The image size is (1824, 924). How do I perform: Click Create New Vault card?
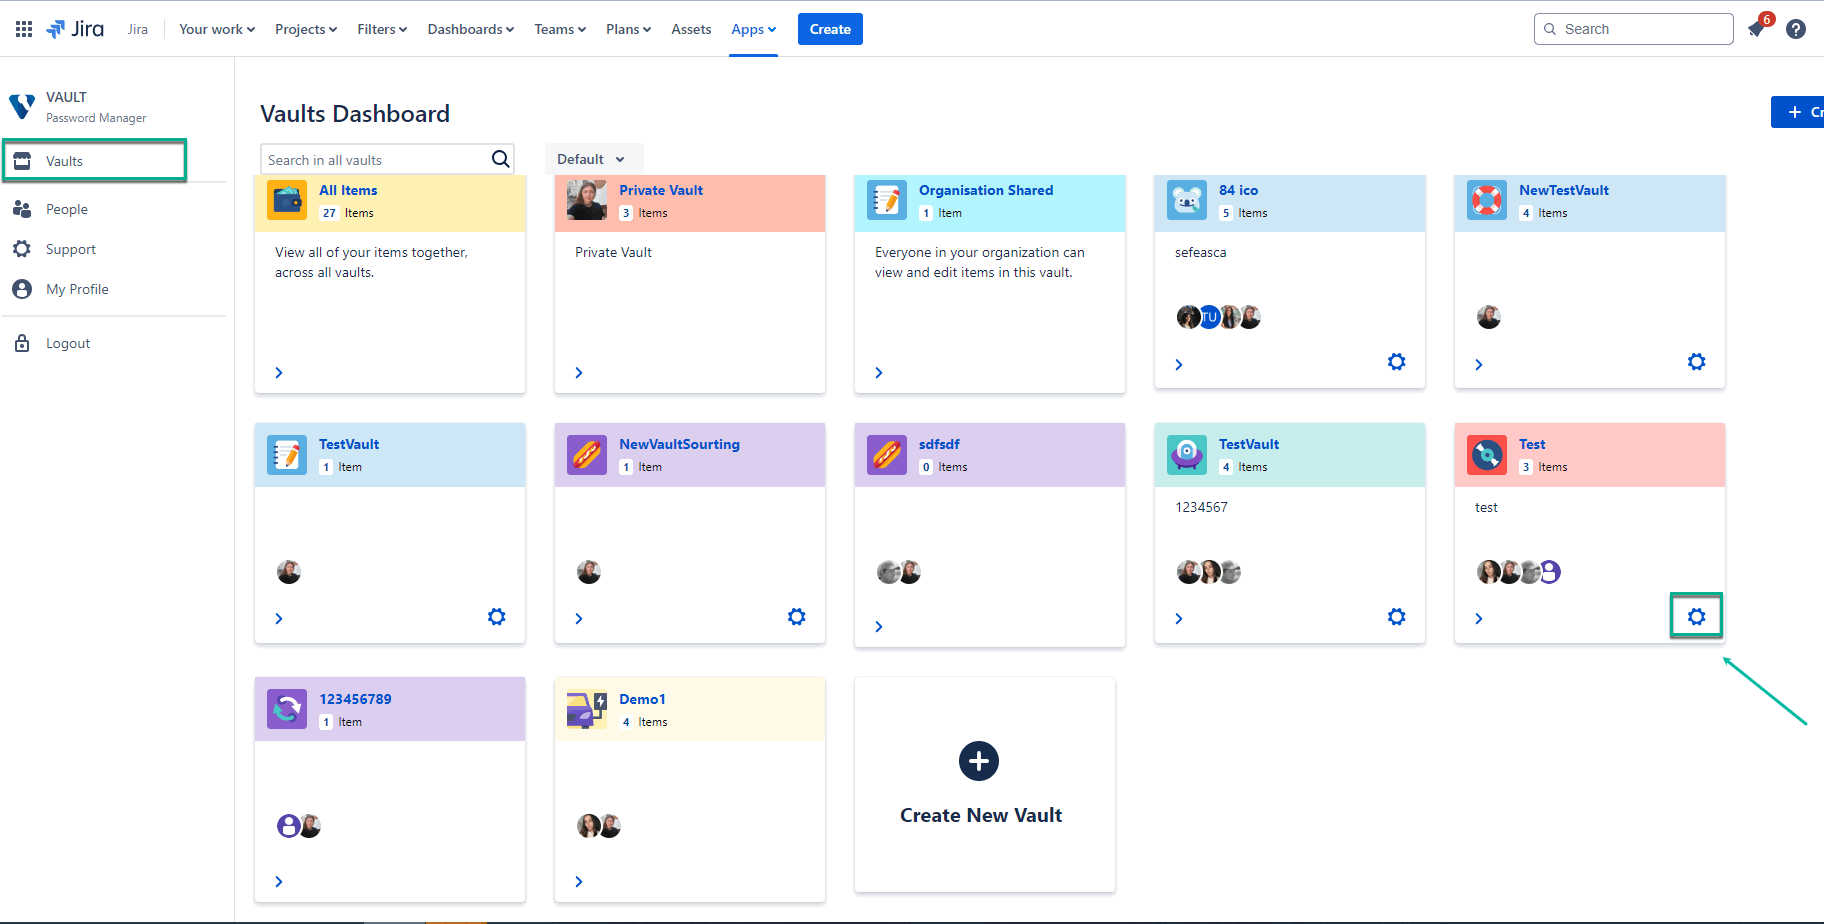(x=982, y=785)
